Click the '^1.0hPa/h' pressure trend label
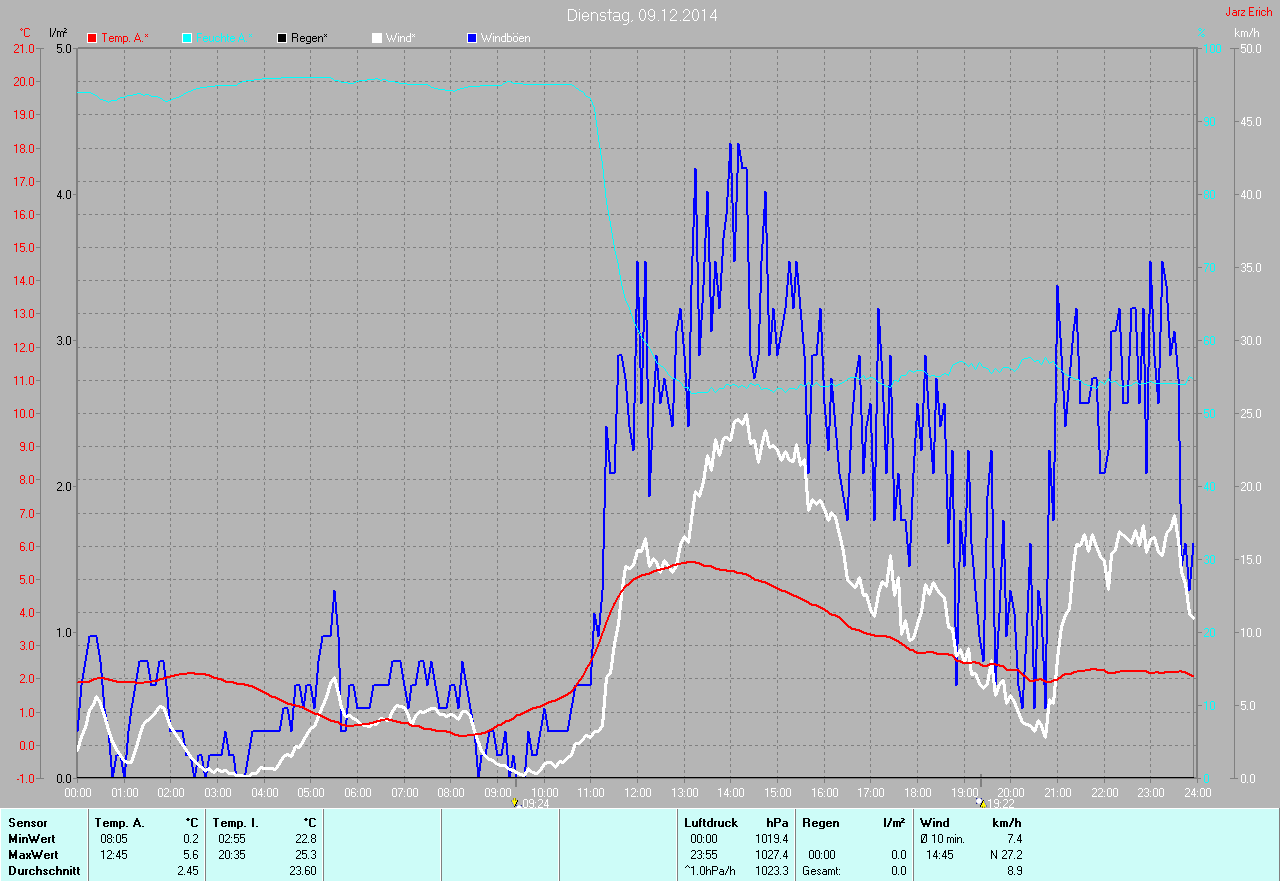Screen dimensions: 1280x881 coord(712,871)
